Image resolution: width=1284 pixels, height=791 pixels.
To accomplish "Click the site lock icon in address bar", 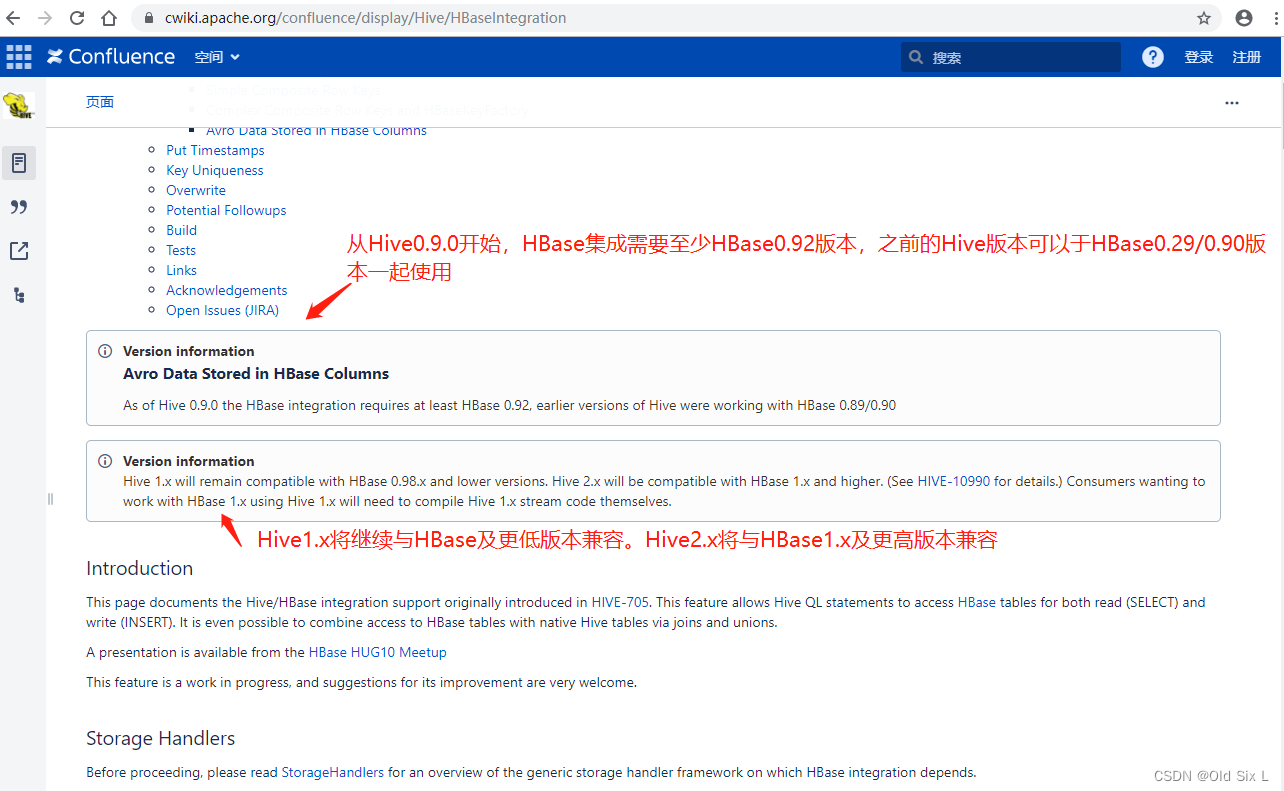I will click(148, 18).
